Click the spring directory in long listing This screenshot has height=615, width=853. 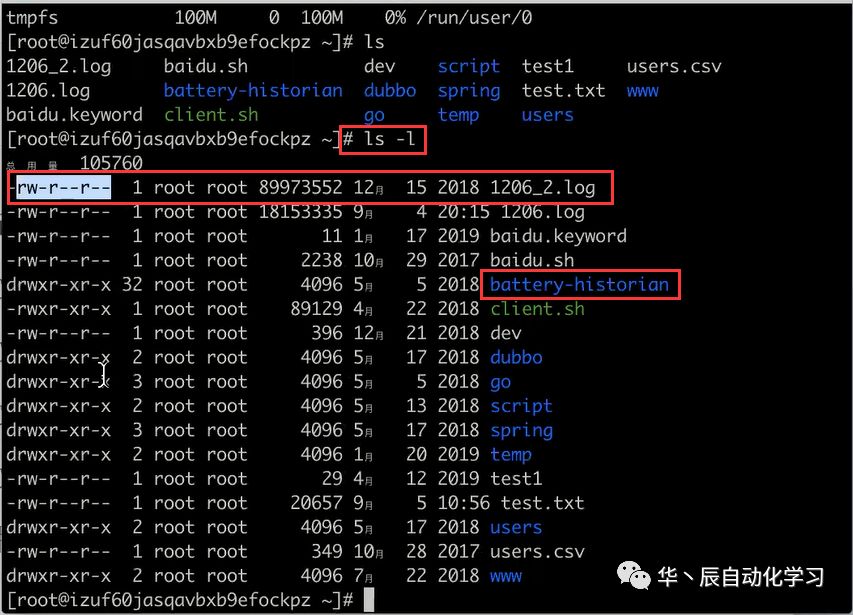521,430
